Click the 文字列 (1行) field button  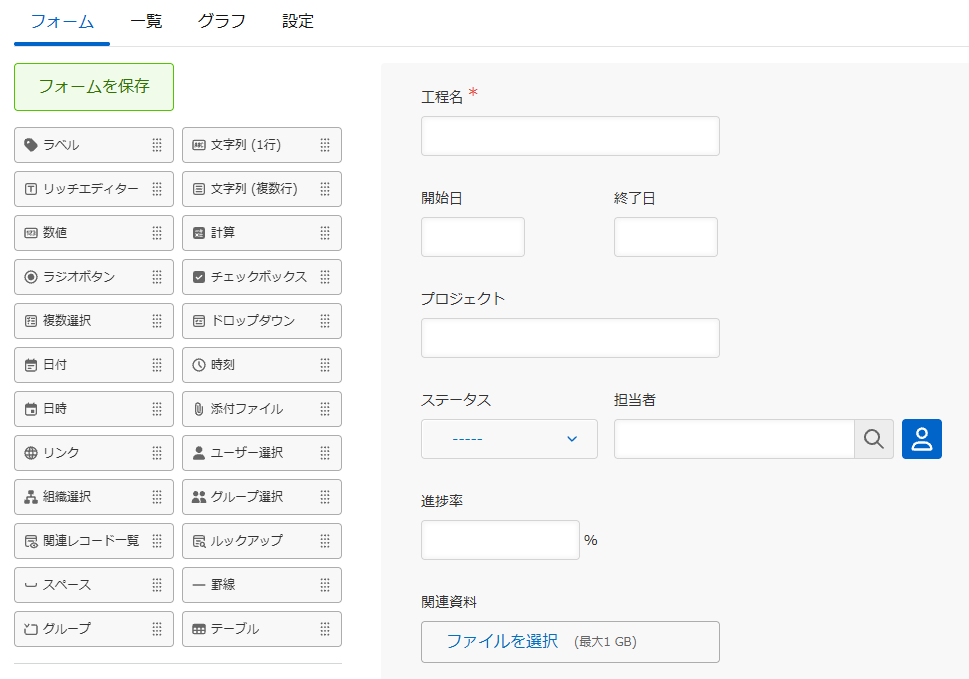click(x=262, y=145)
